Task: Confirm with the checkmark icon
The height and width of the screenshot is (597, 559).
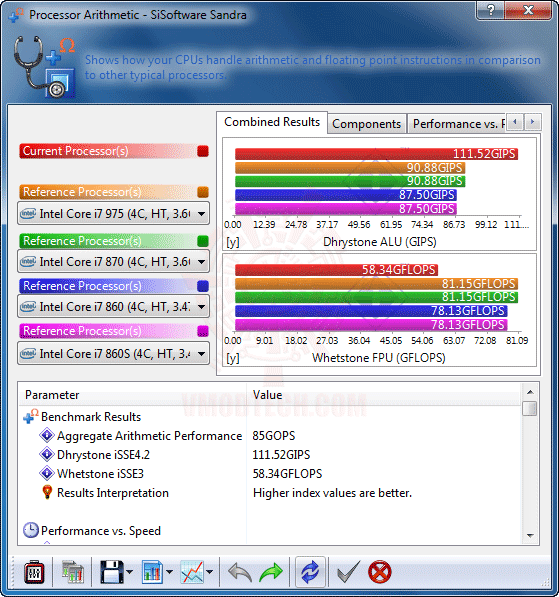Action: coord(348,572)
